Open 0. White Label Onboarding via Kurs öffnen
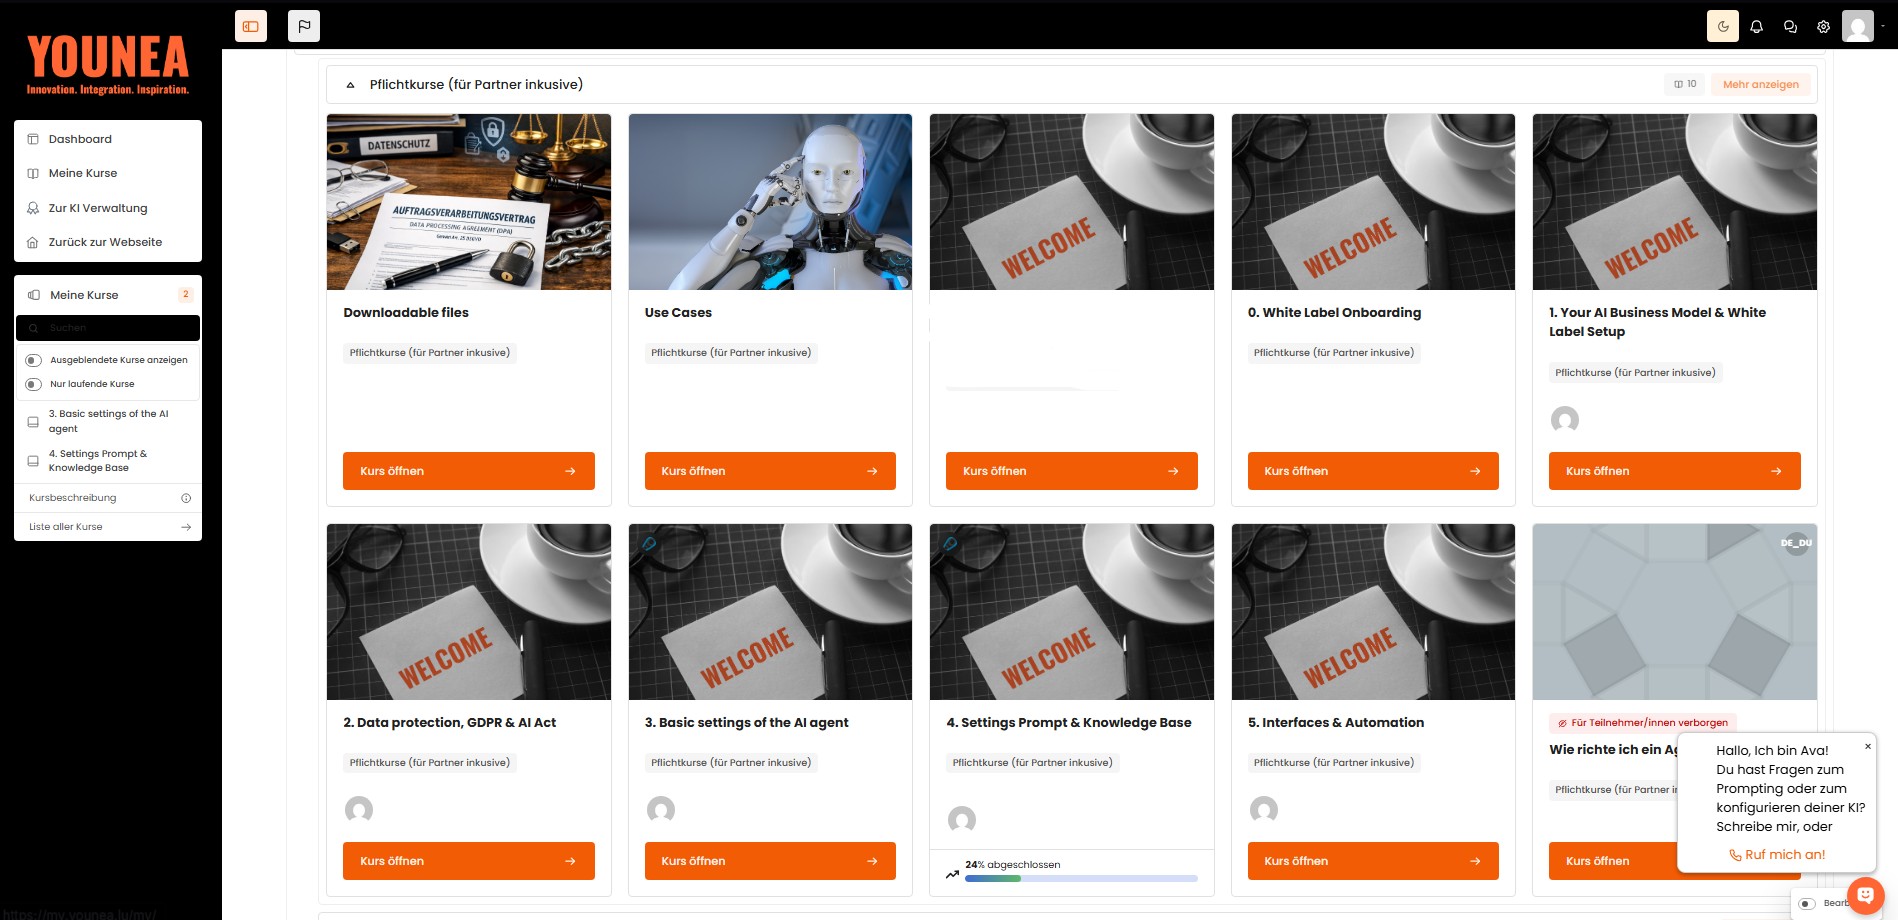 coord(1373,471)
